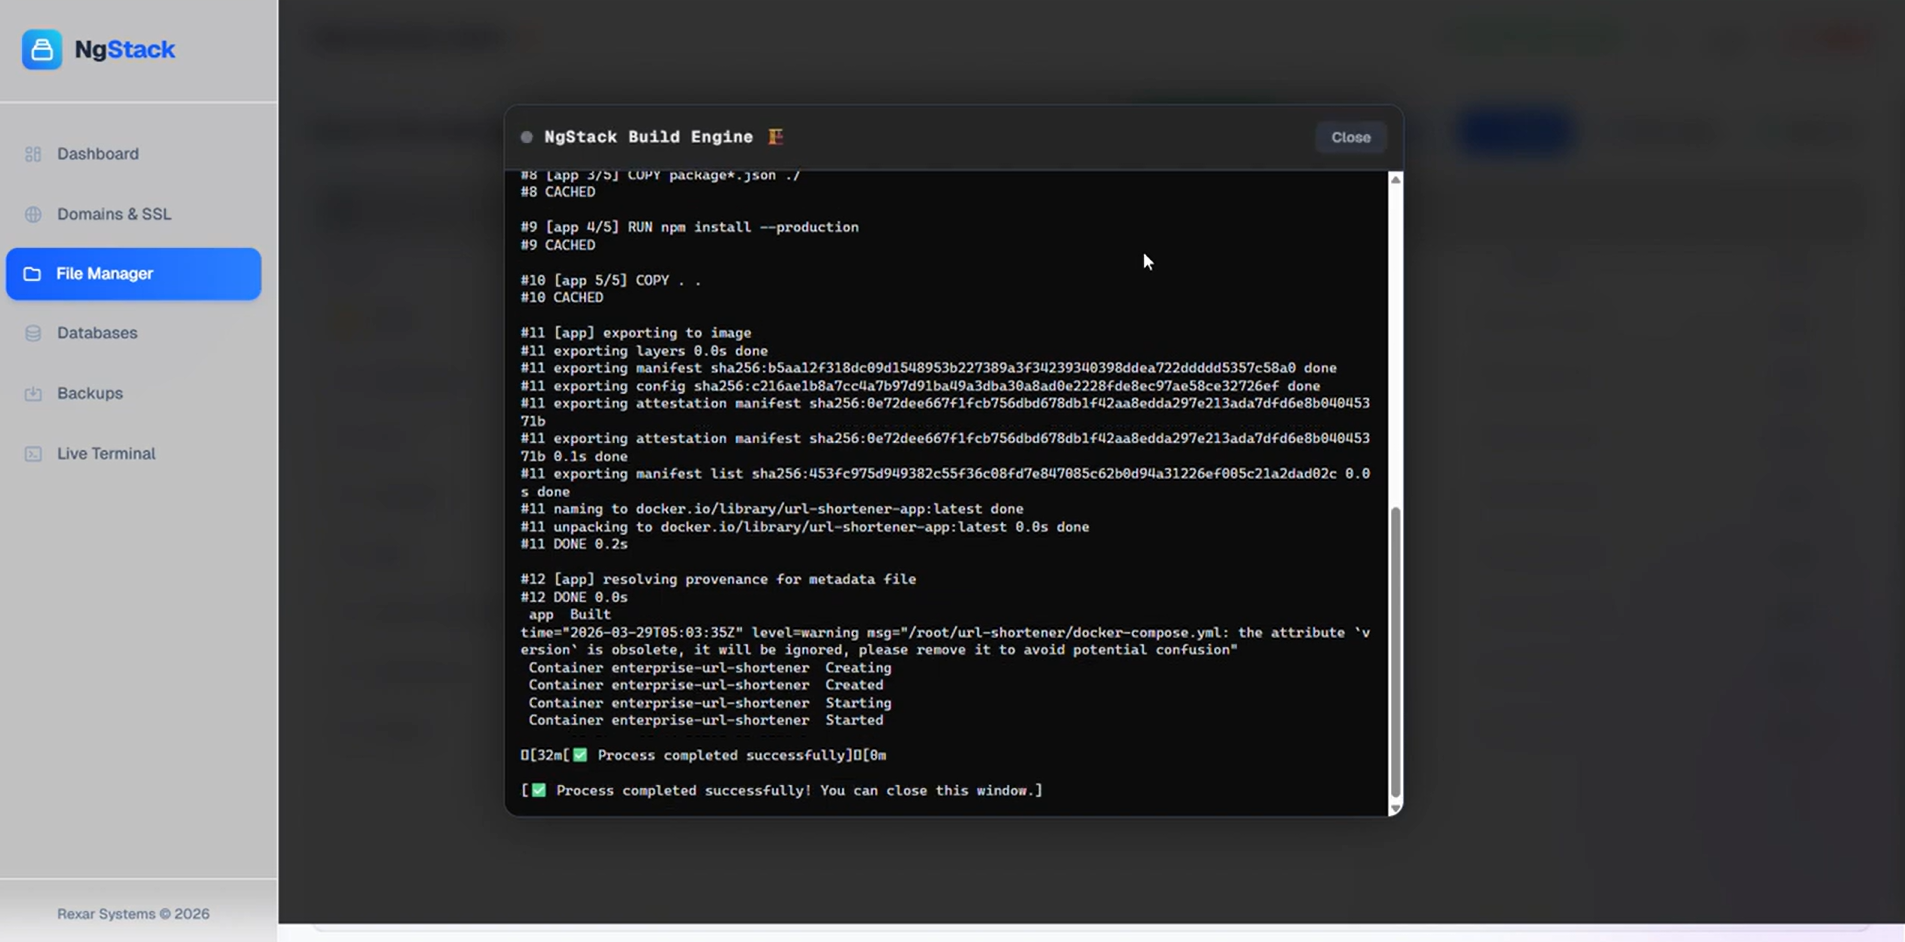Click the green checkmark on final success line
The width and height of the screenshot is (1905, 942).
pos(539,790)
